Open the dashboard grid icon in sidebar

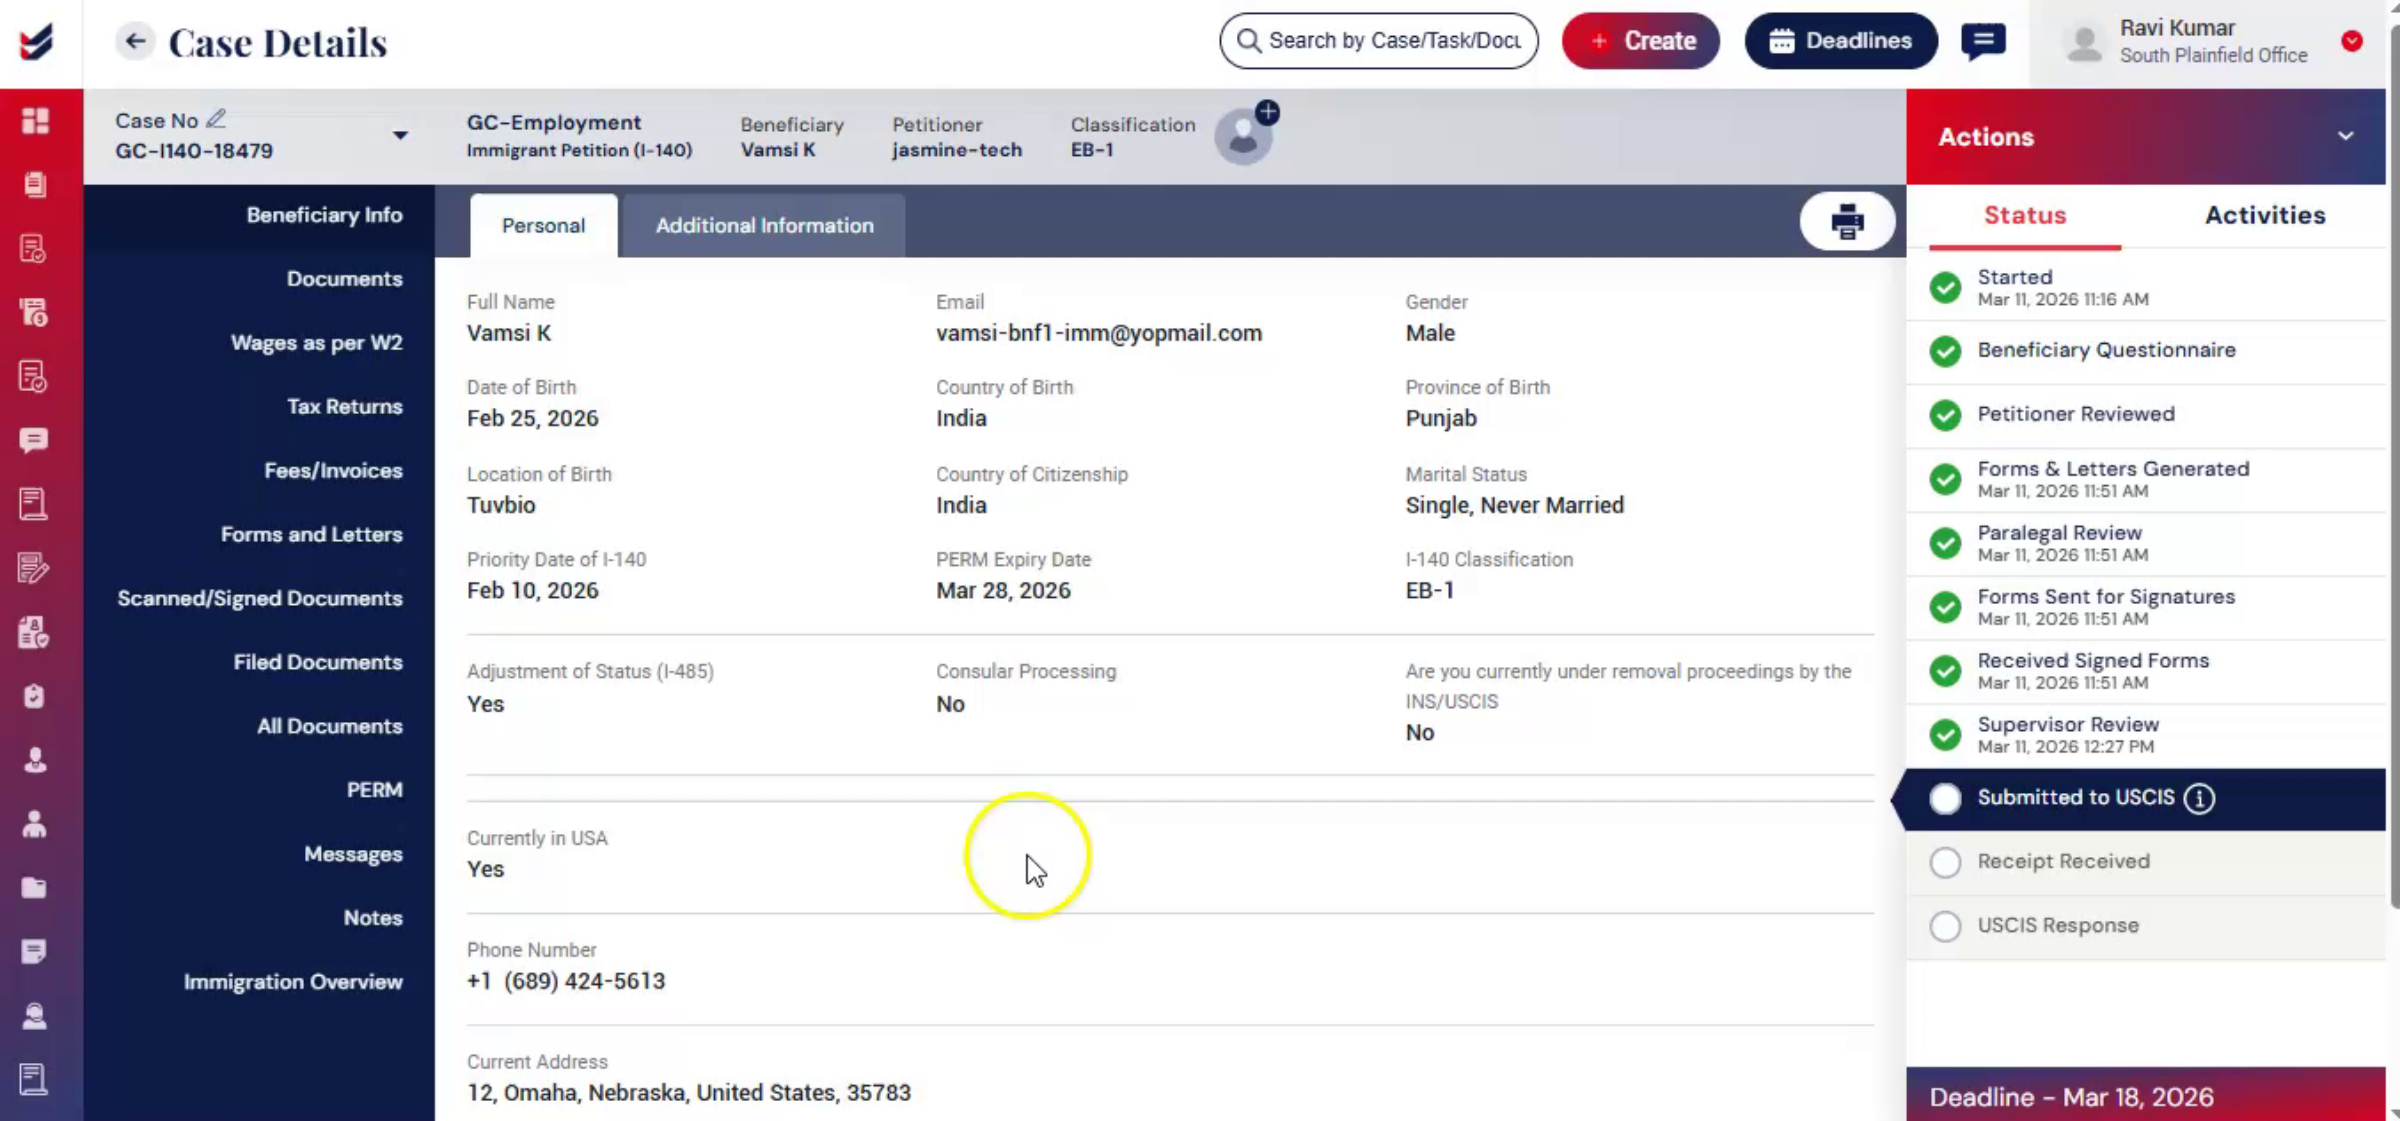35,120
